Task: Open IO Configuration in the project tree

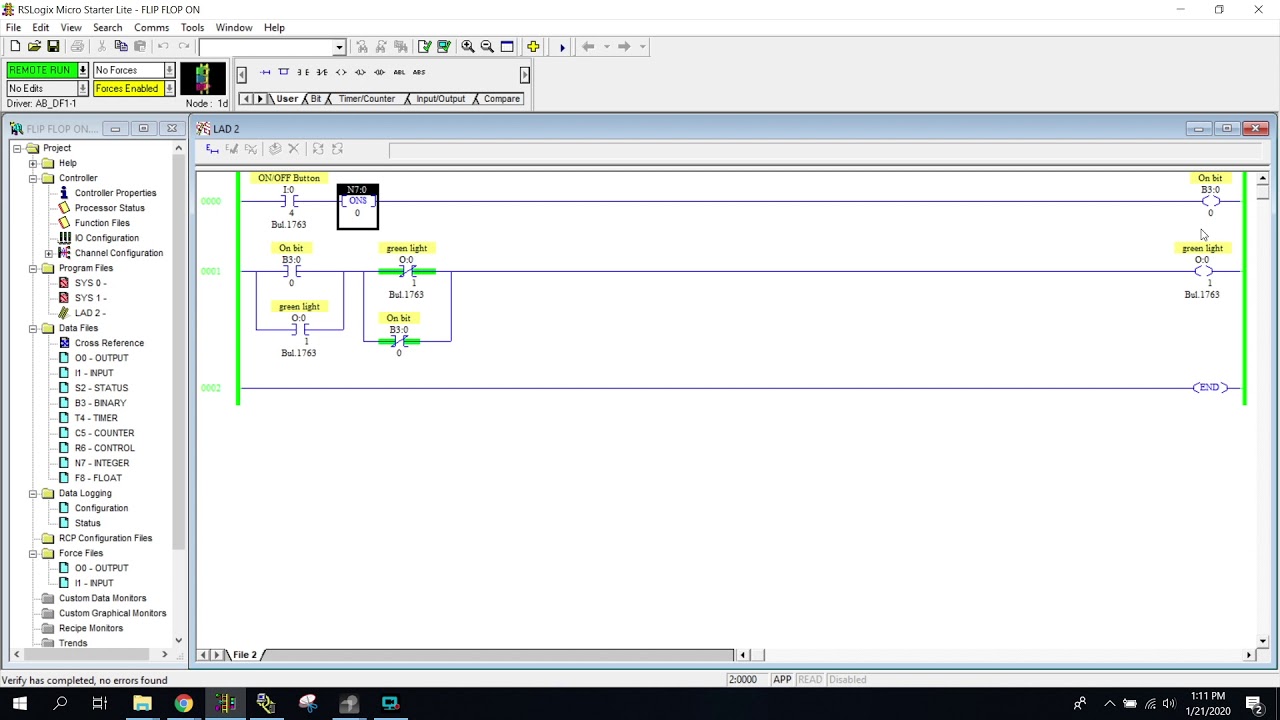Action: [x=106, y=238]
